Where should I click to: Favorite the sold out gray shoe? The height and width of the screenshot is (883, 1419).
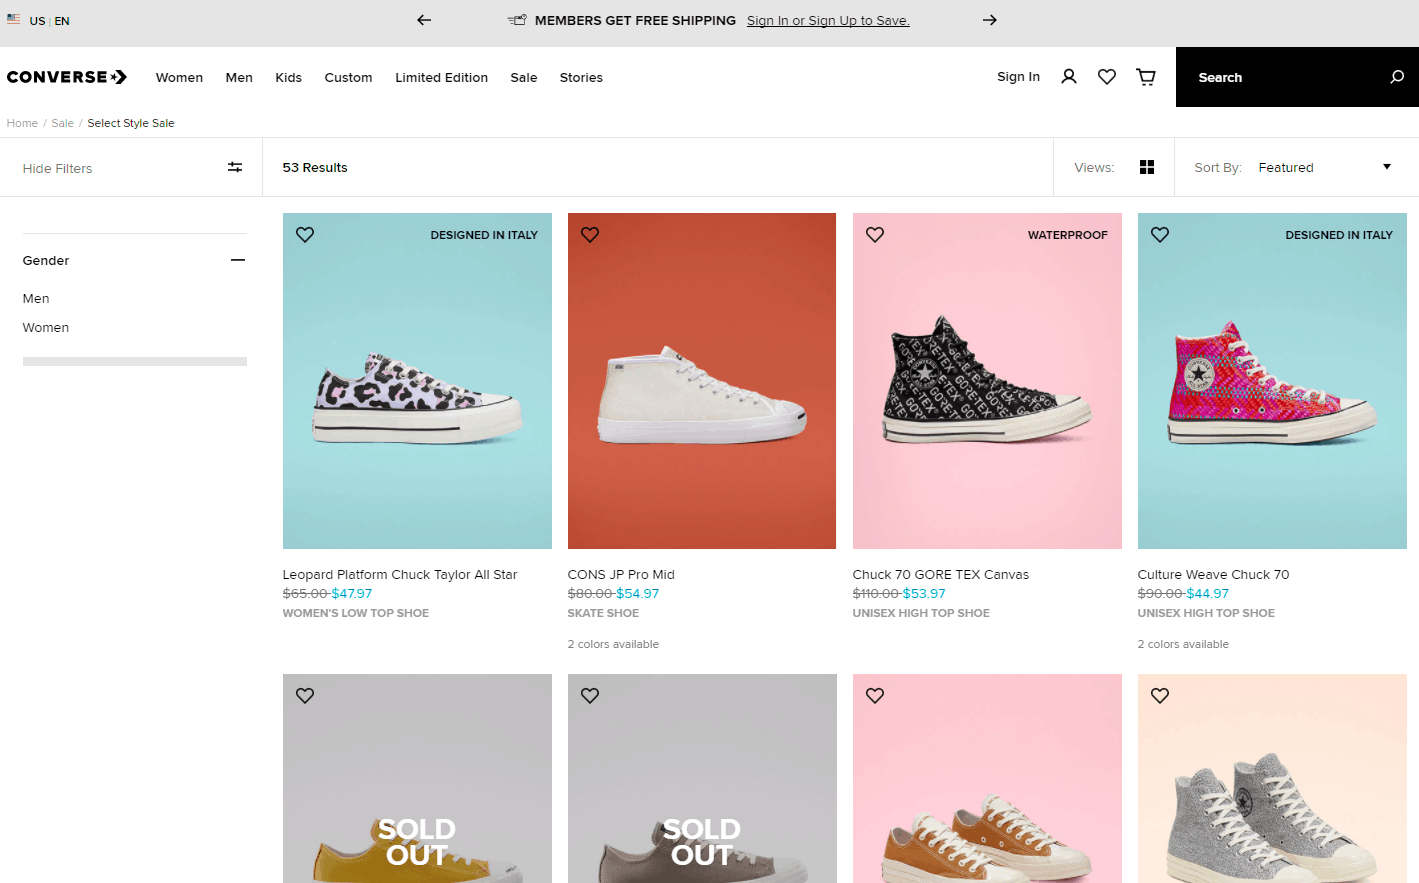(590, 695)
